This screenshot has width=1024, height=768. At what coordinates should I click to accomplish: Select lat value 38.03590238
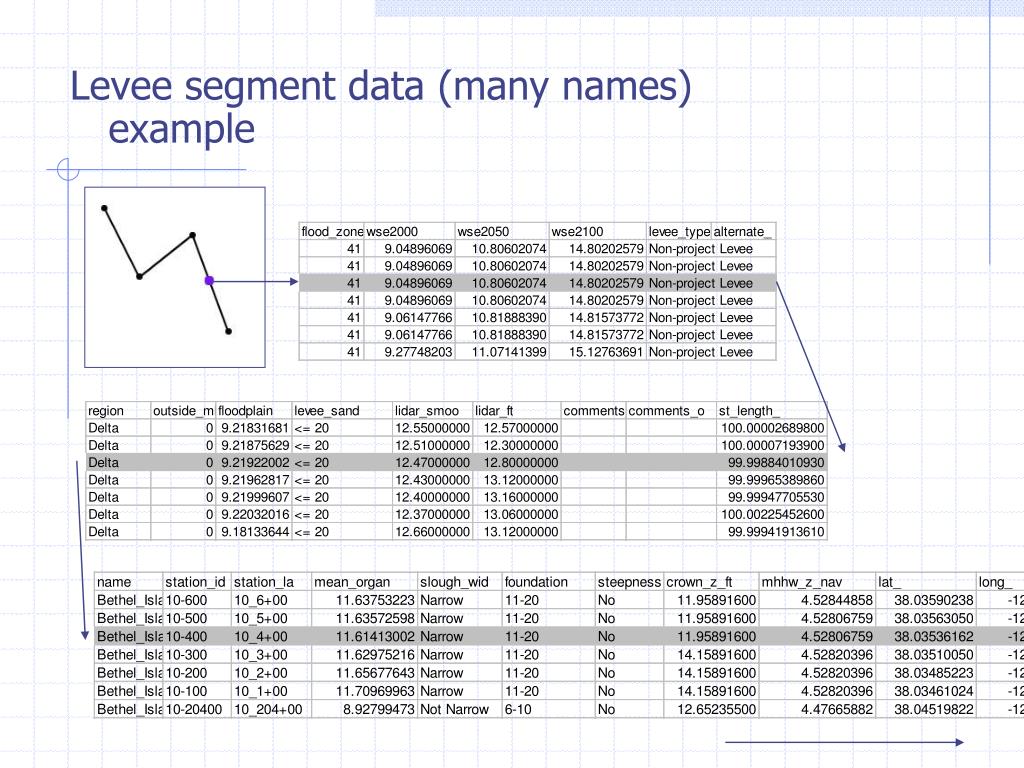tap(934, 600)
